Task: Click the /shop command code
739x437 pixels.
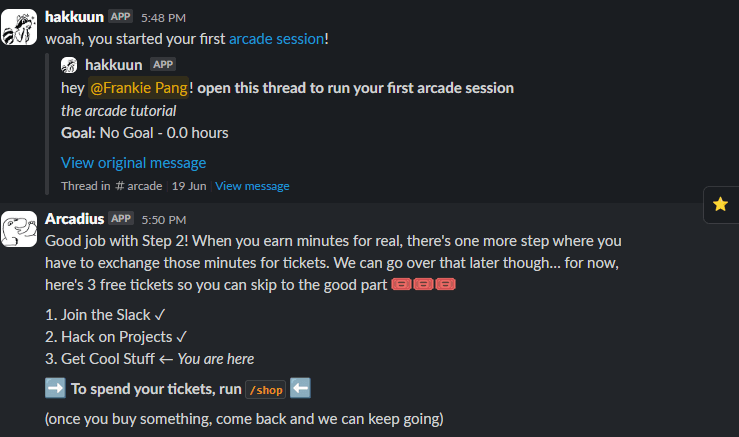Action: click(x=264, y=389)
